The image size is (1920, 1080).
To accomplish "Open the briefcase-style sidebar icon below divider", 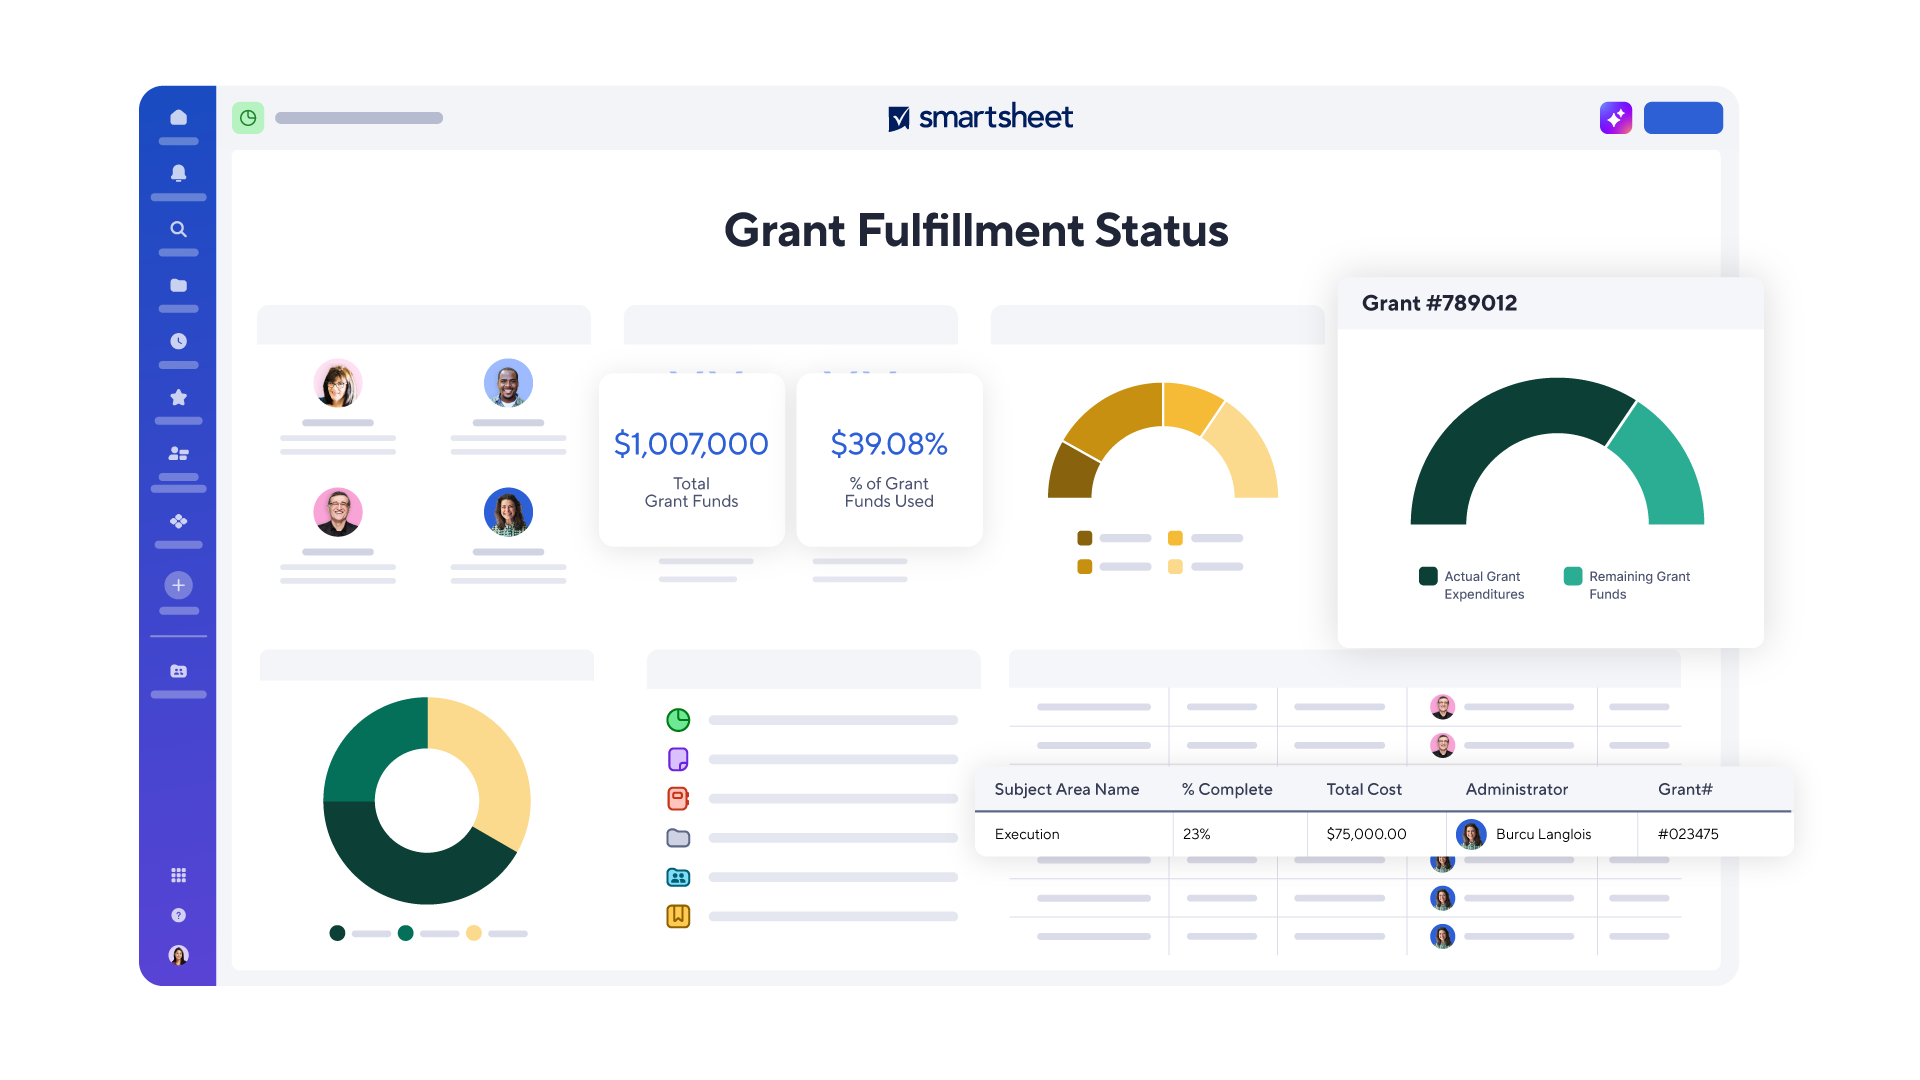I will coord(178,671).
